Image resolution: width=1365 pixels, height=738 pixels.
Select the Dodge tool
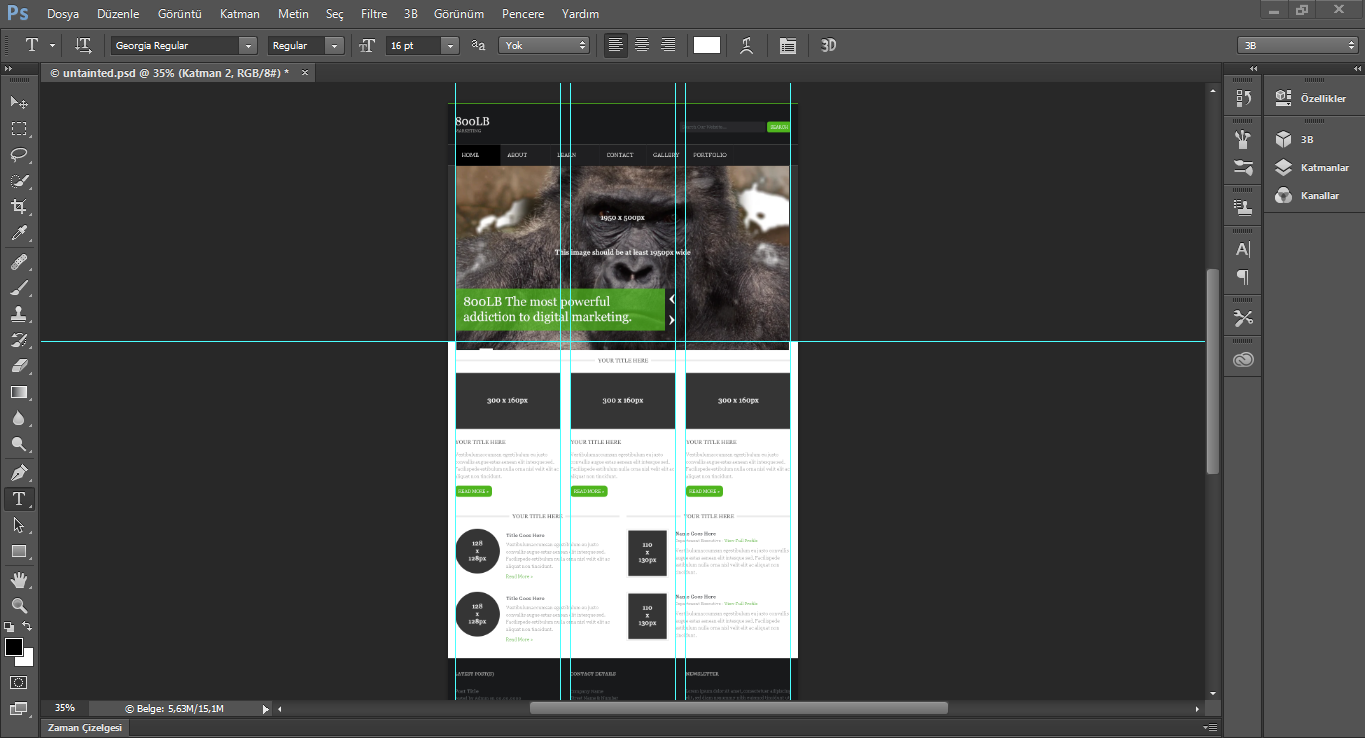19,444
